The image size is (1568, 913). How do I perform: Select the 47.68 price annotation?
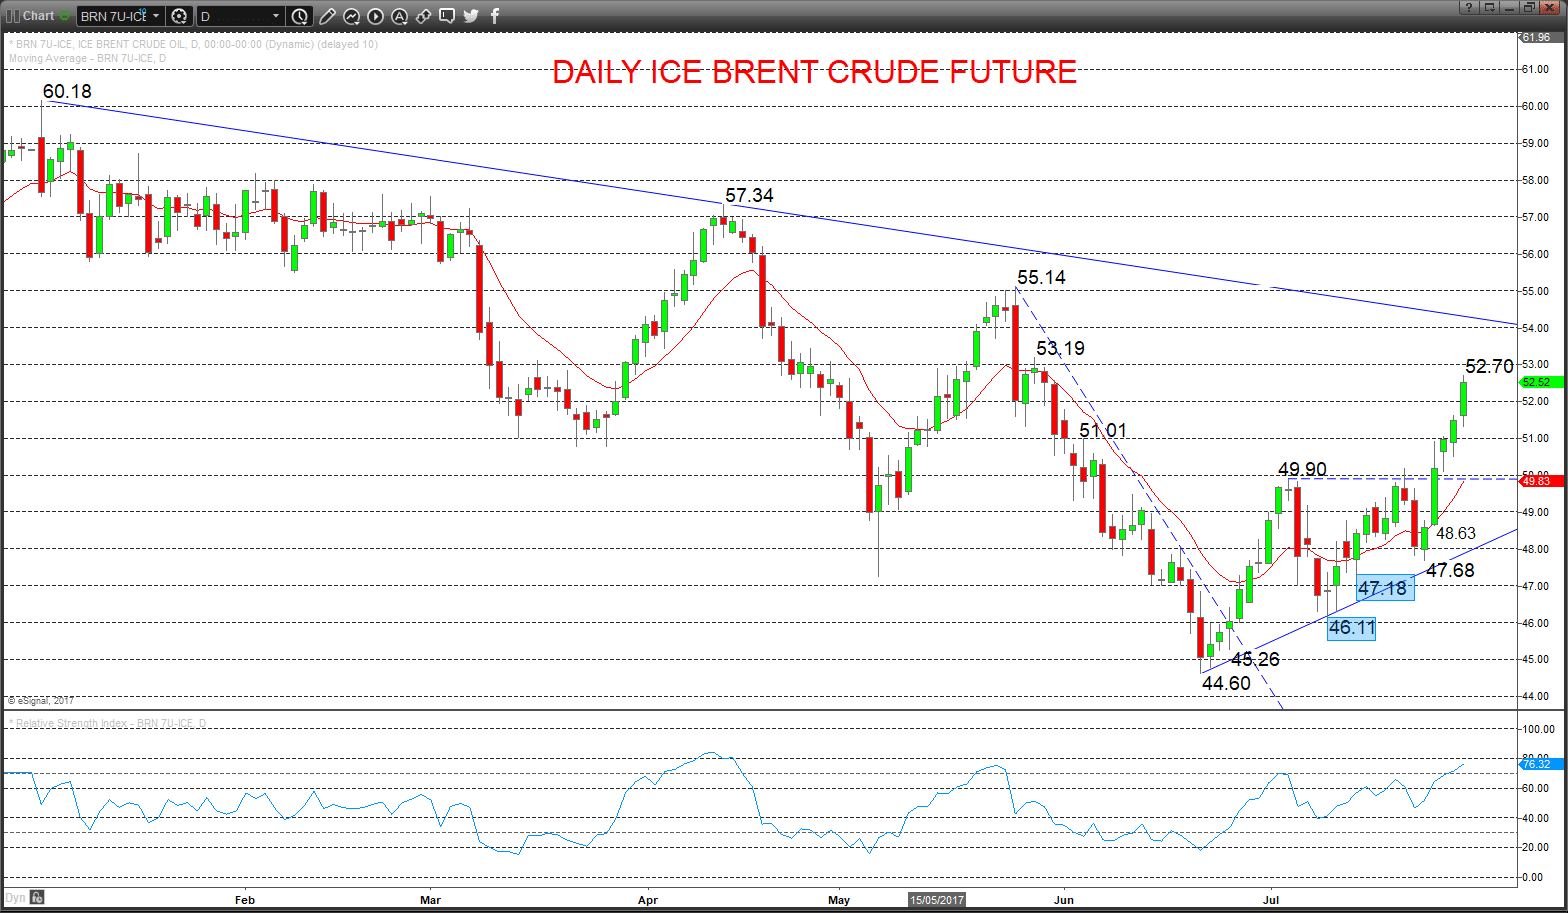[1450, 570]
